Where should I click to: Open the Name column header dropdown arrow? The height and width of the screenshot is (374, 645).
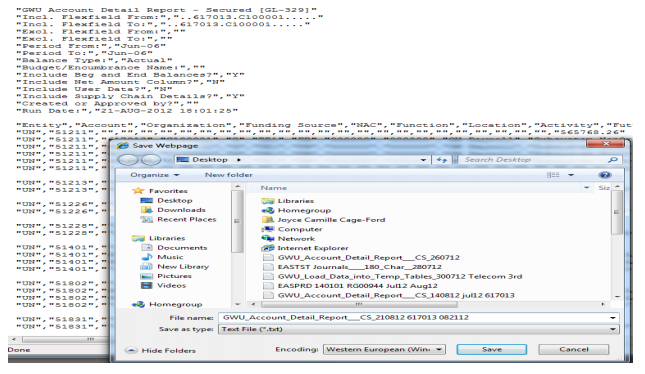[587, 188]
